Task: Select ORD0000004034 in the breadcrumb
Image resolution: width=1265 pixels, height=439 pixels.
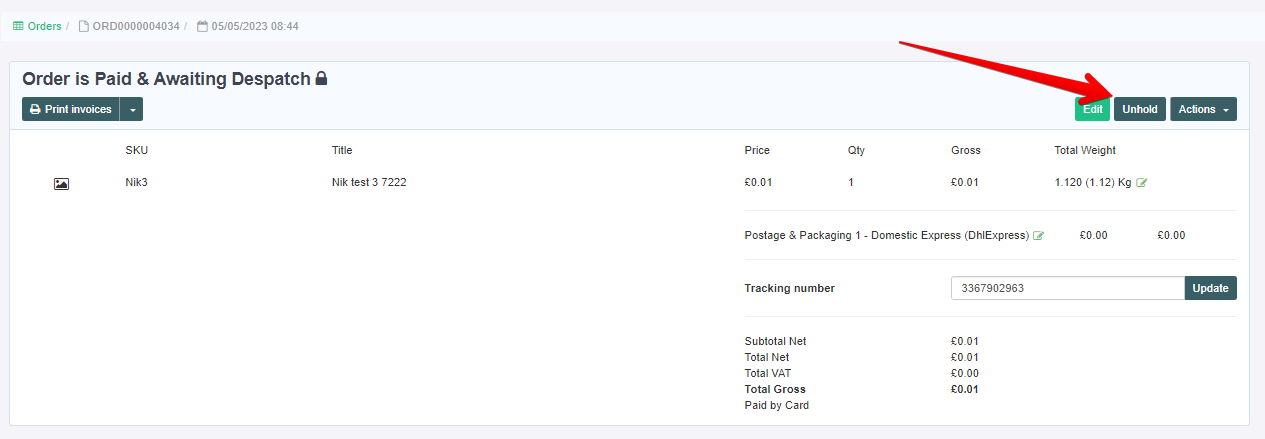Action: click(136, 26)
